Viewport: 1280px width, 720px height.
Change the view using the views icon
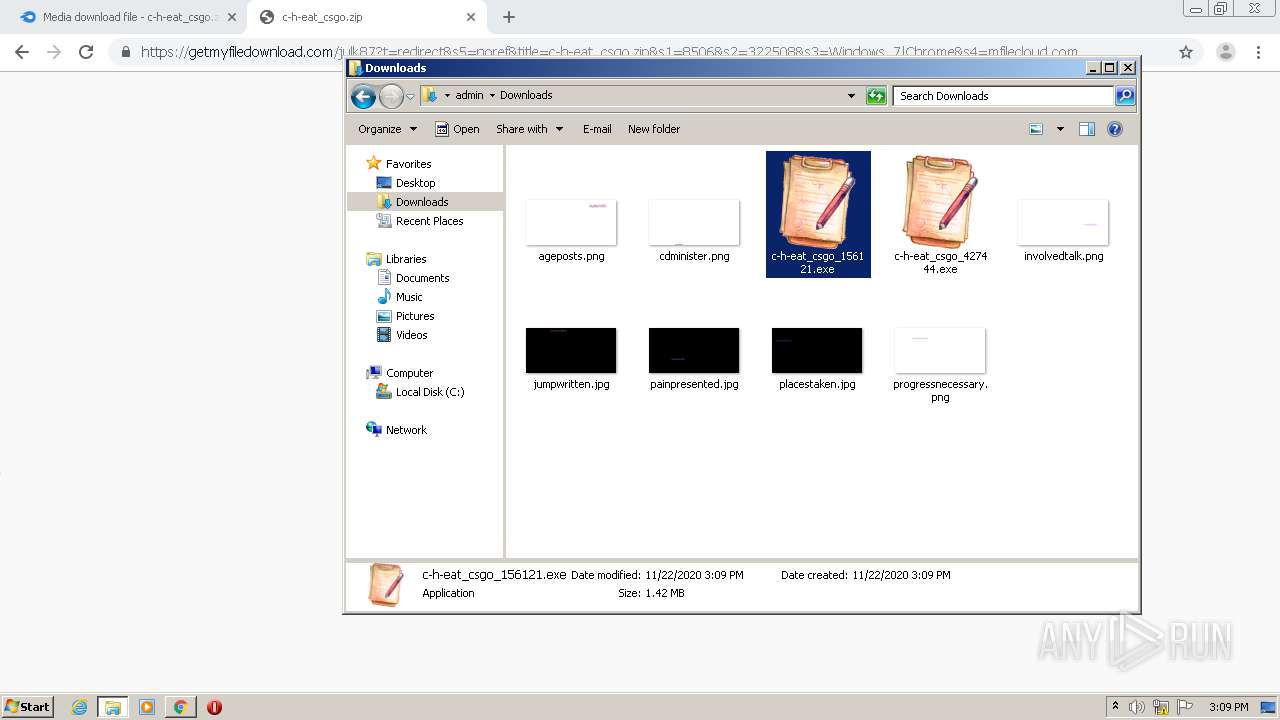(1036, 129)
